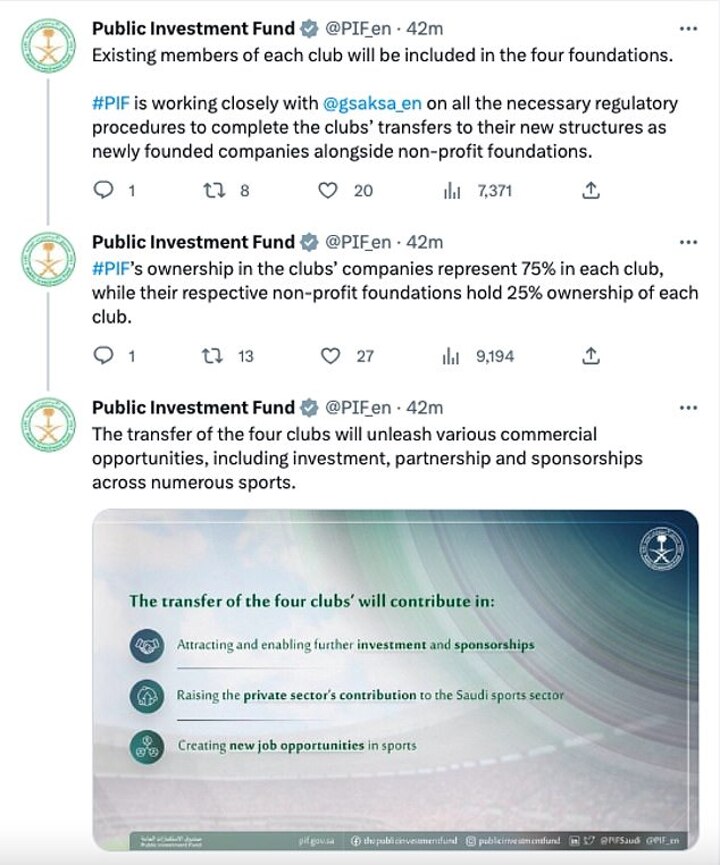Open more options on the ownership tweet

[x=688, y=242]
